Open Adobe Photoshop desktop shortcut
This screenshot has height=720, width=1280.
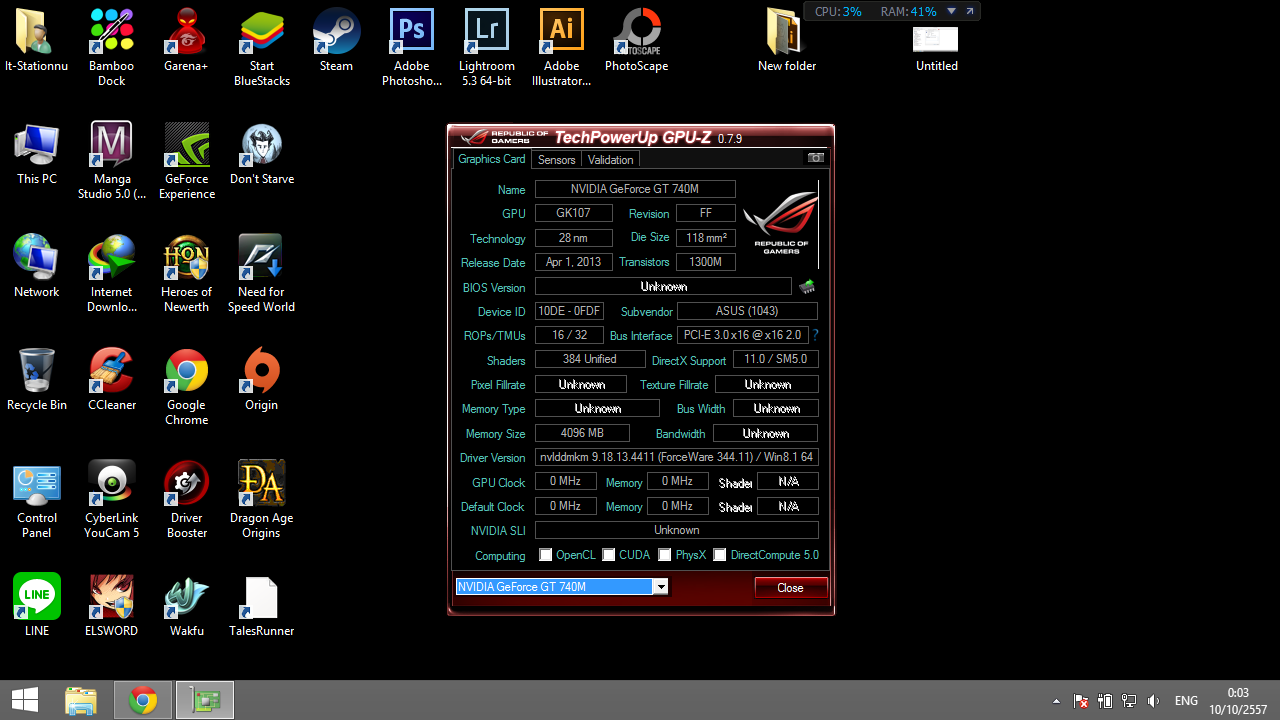coord(411,48)
